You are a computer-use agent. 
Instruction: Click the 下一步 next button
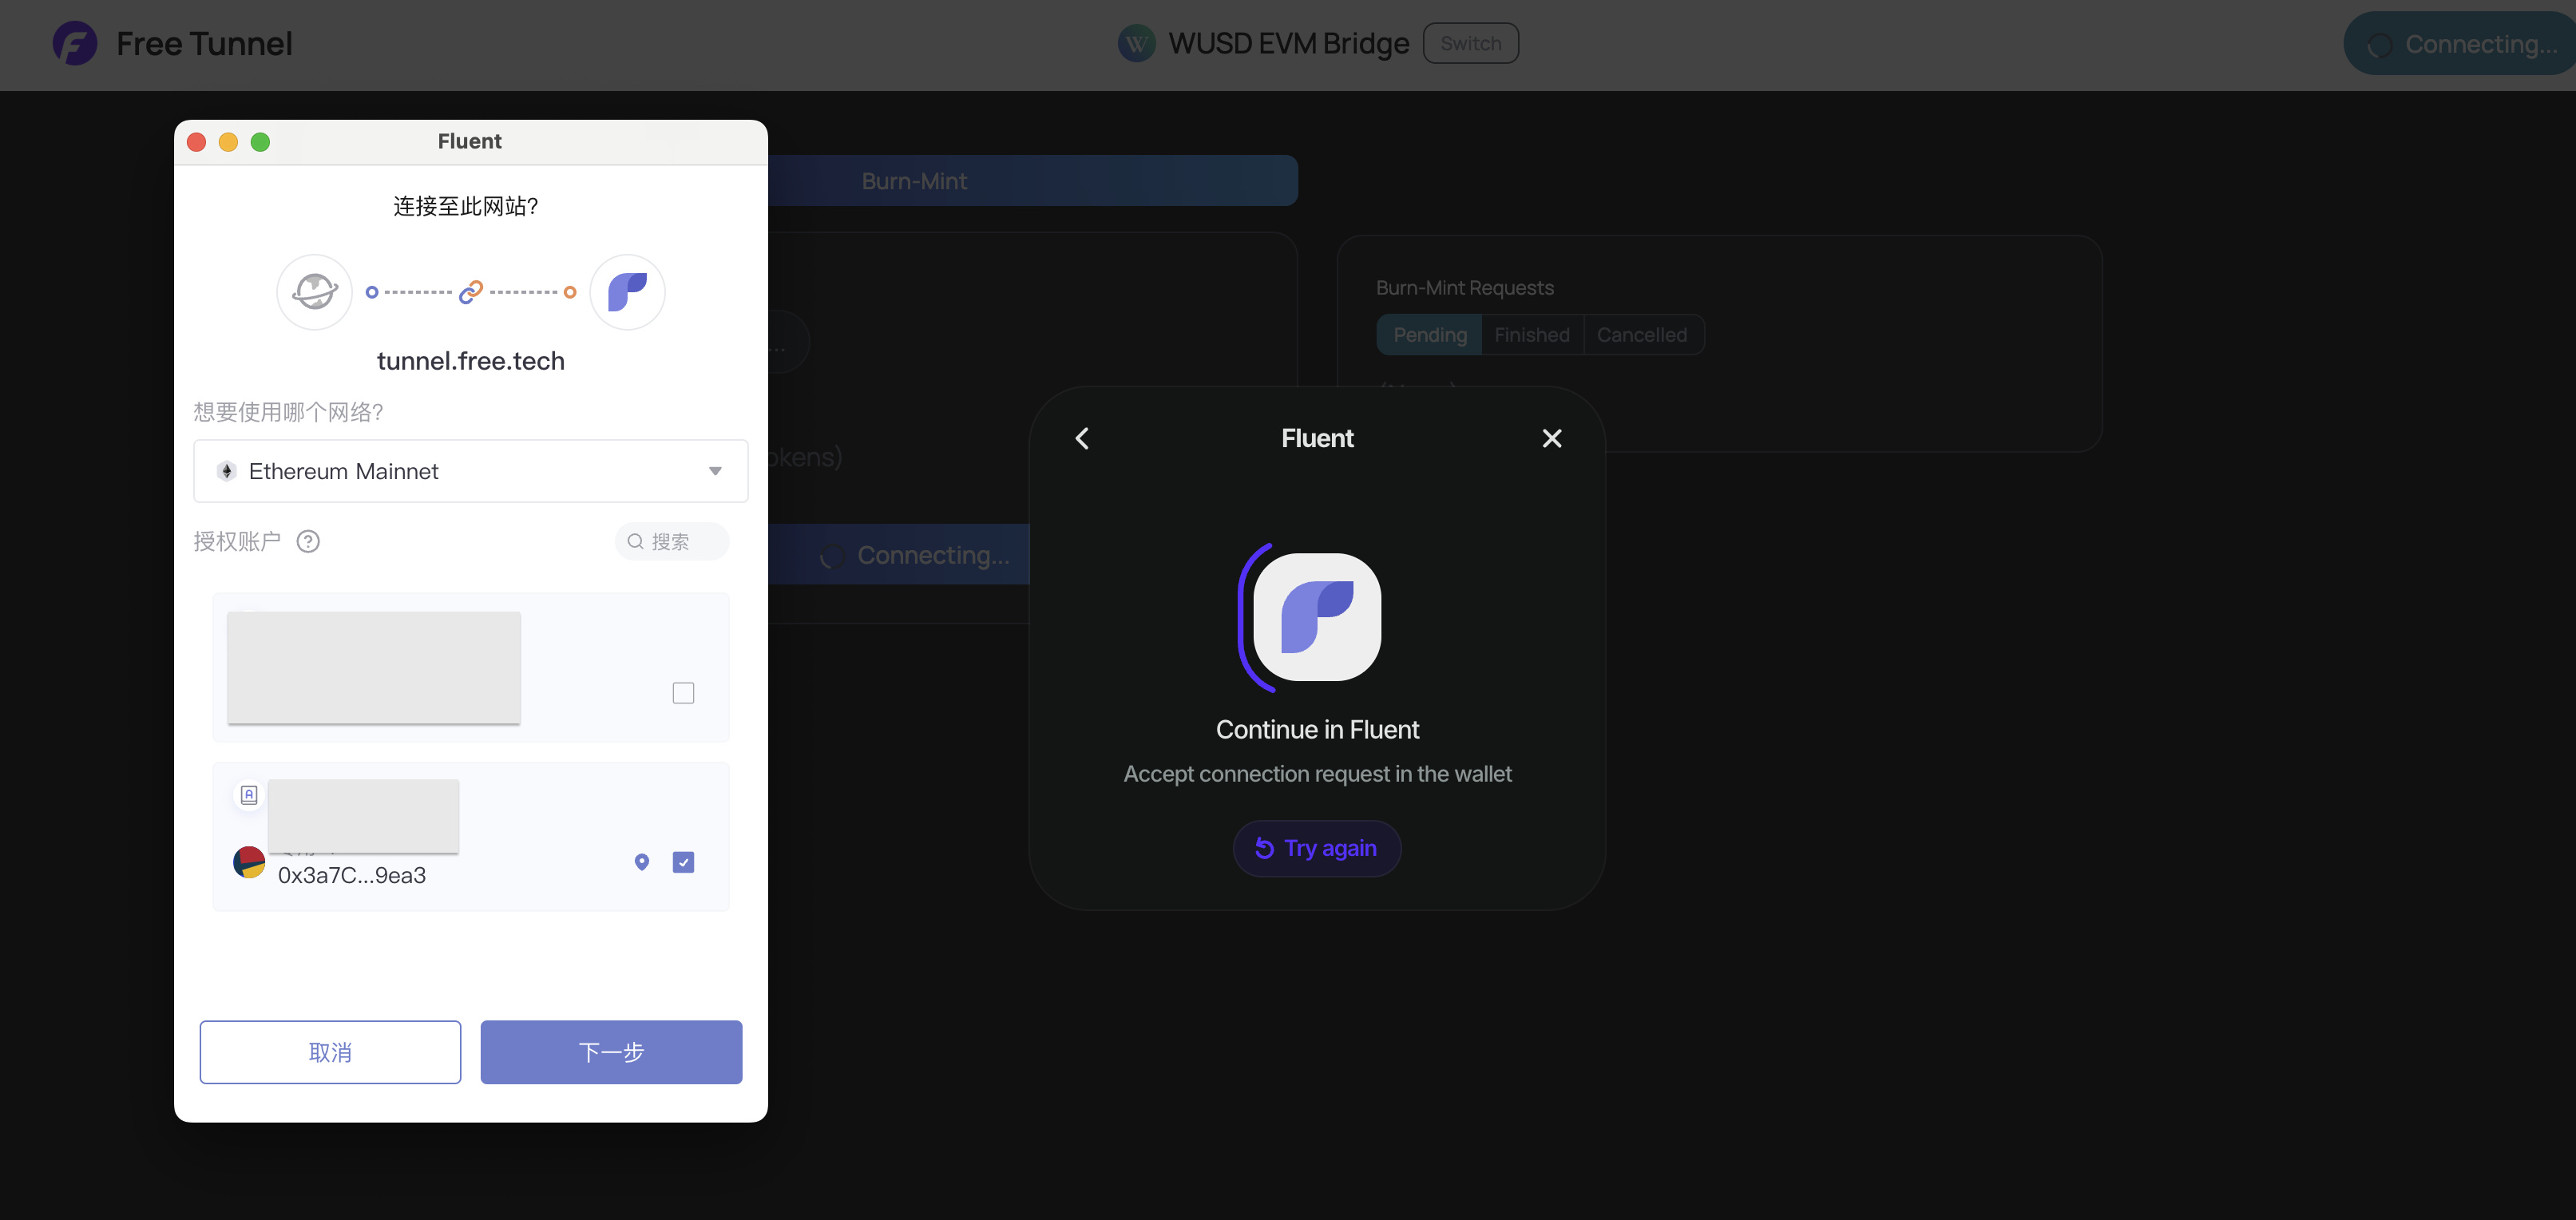tap(611, 1052)
